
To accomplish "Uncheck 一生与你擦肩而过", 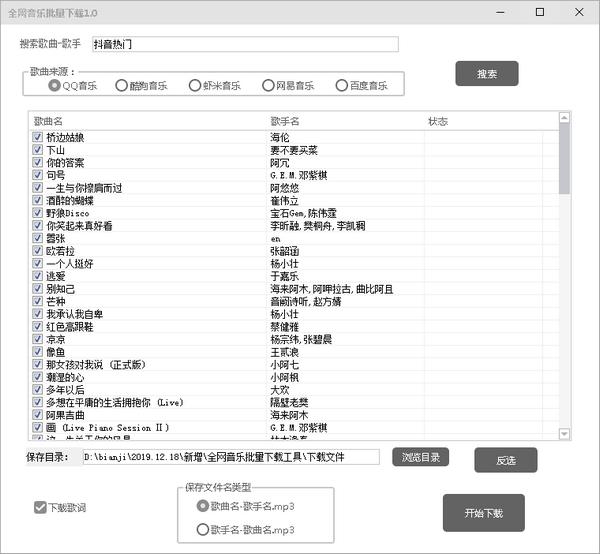I will click(x=37, y=187).
